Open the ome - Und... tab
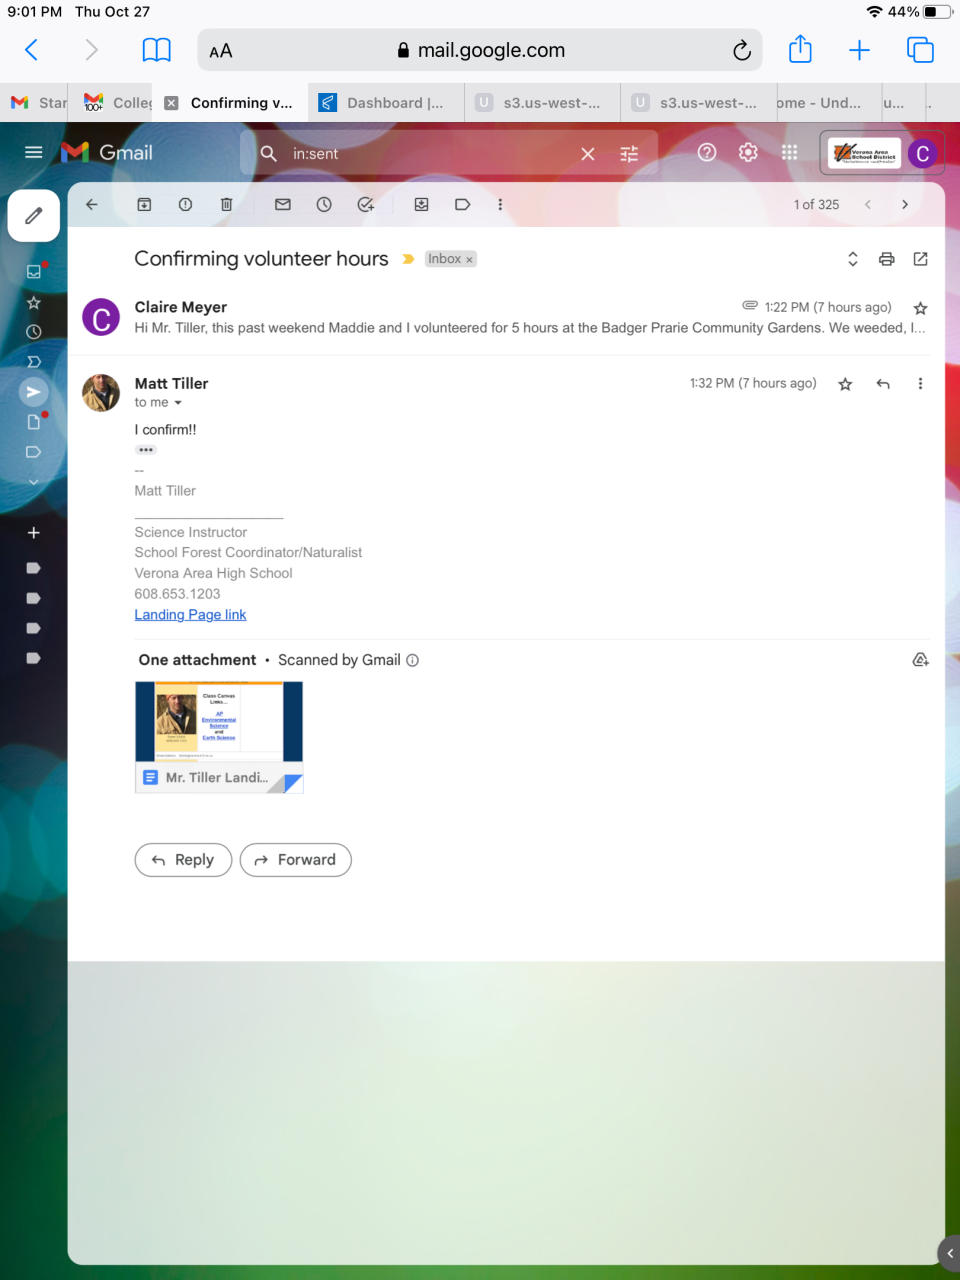This screenshot has height=1280, width=960. 826,102
